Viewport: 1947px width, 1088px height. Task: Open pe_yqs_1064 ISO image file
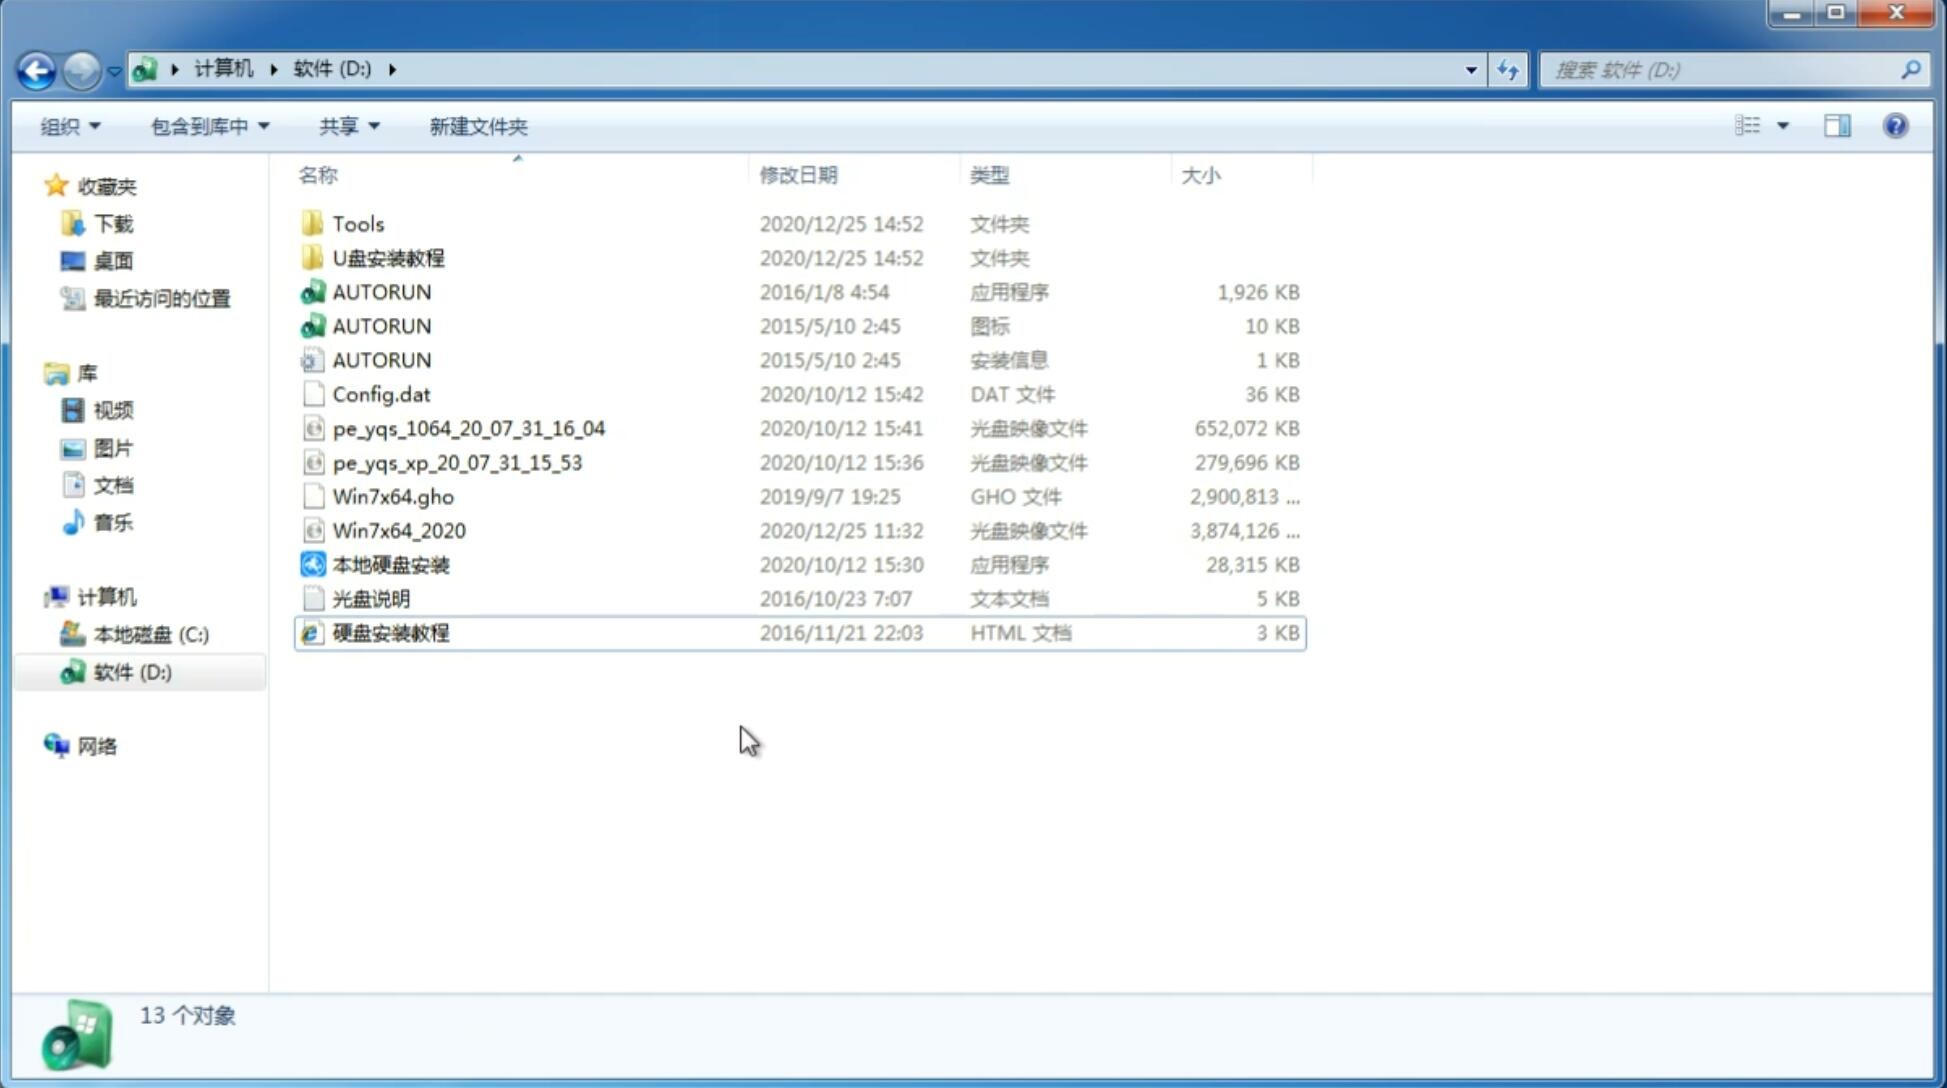click(x=468, y=428)
